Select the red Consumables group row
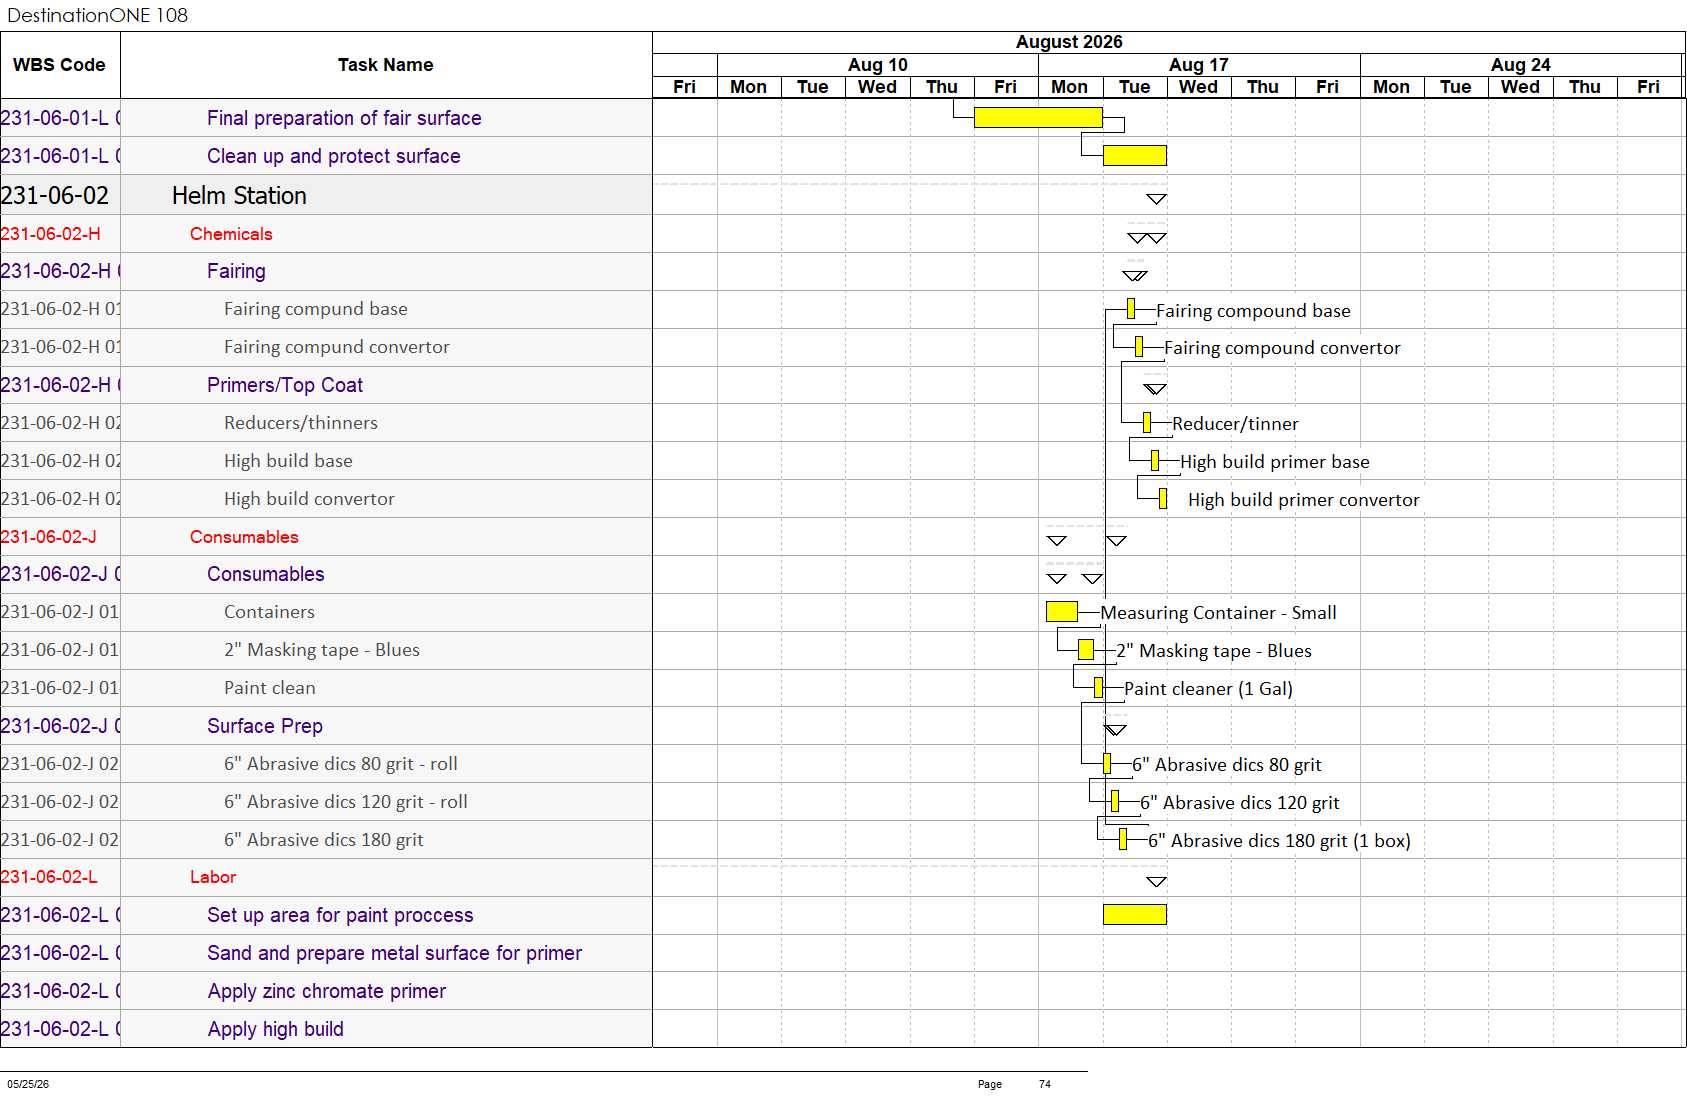 point(326,536)
